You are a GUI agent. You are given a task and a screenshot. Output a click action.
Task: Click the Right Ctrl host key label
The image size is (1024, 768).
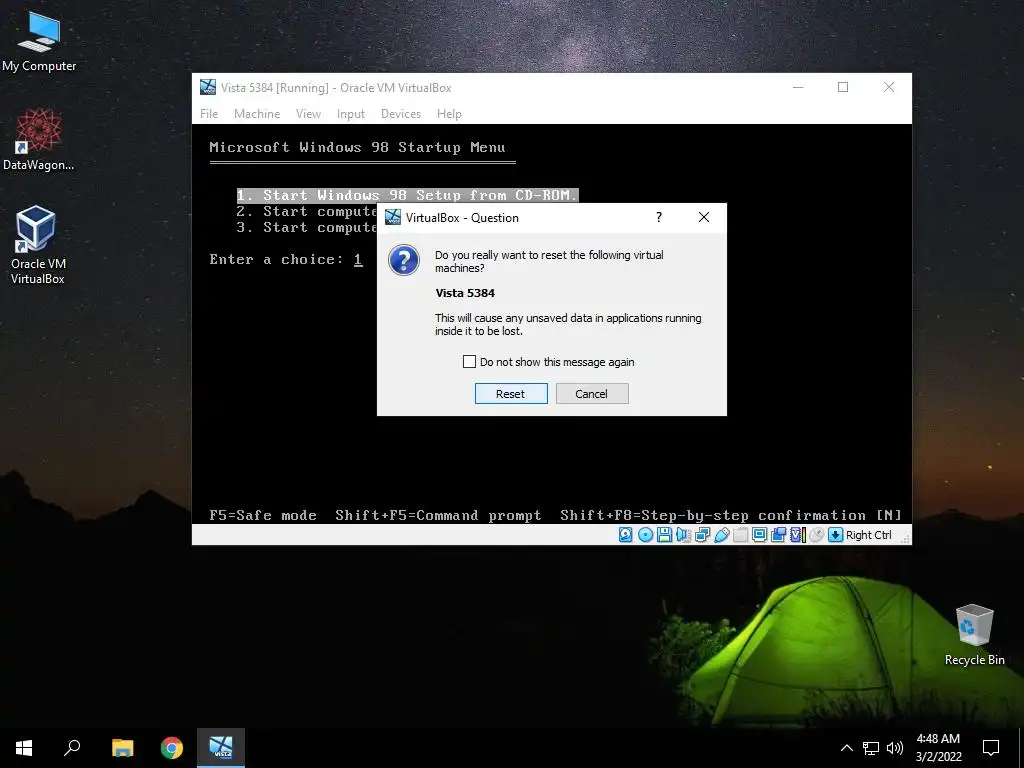click(869, 535)
